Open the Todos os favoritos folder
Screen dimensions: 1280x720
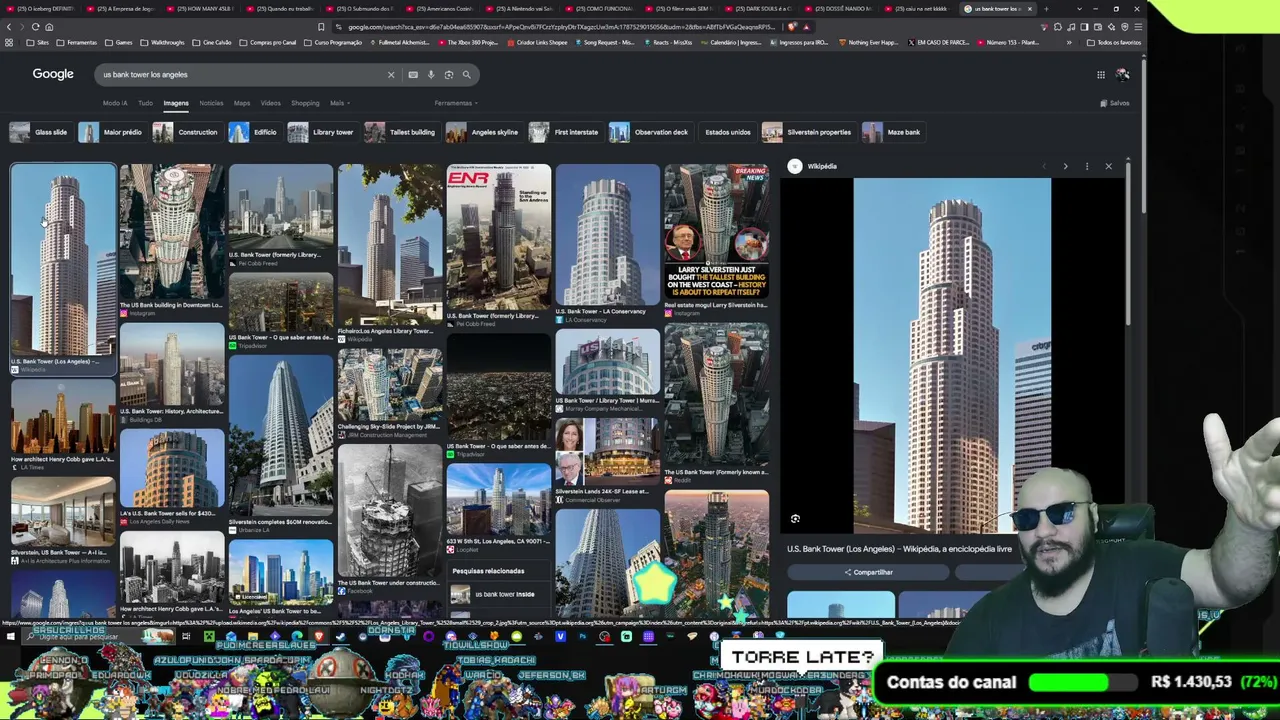(1114, 43)
